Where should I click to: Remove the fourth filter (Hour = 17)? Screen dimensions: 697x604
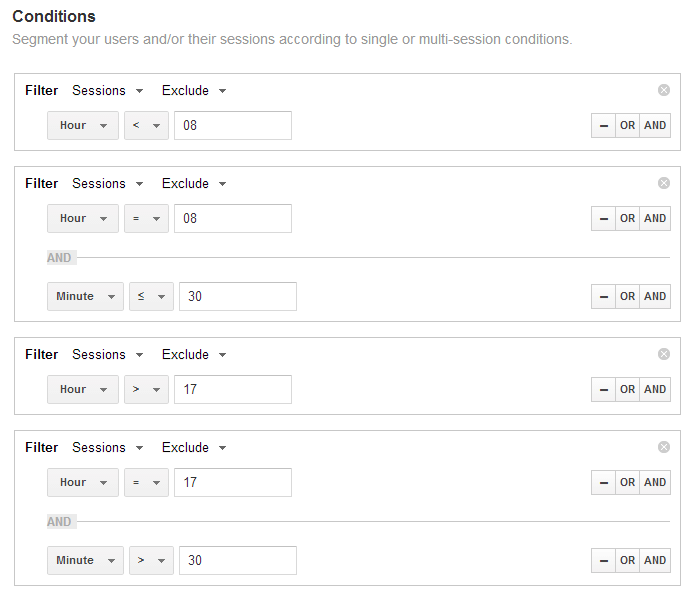click(664, 447)
